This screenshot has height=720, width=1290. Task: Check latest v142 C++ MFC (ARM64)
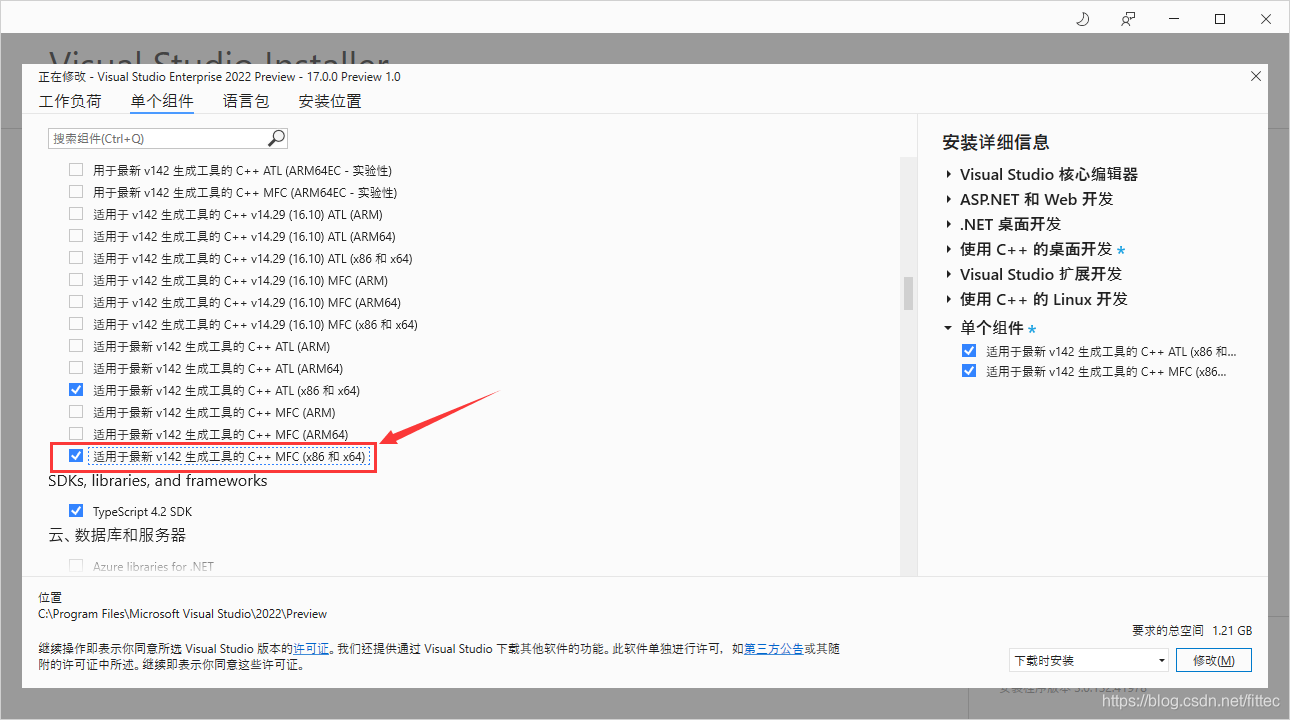click(76, 434)
